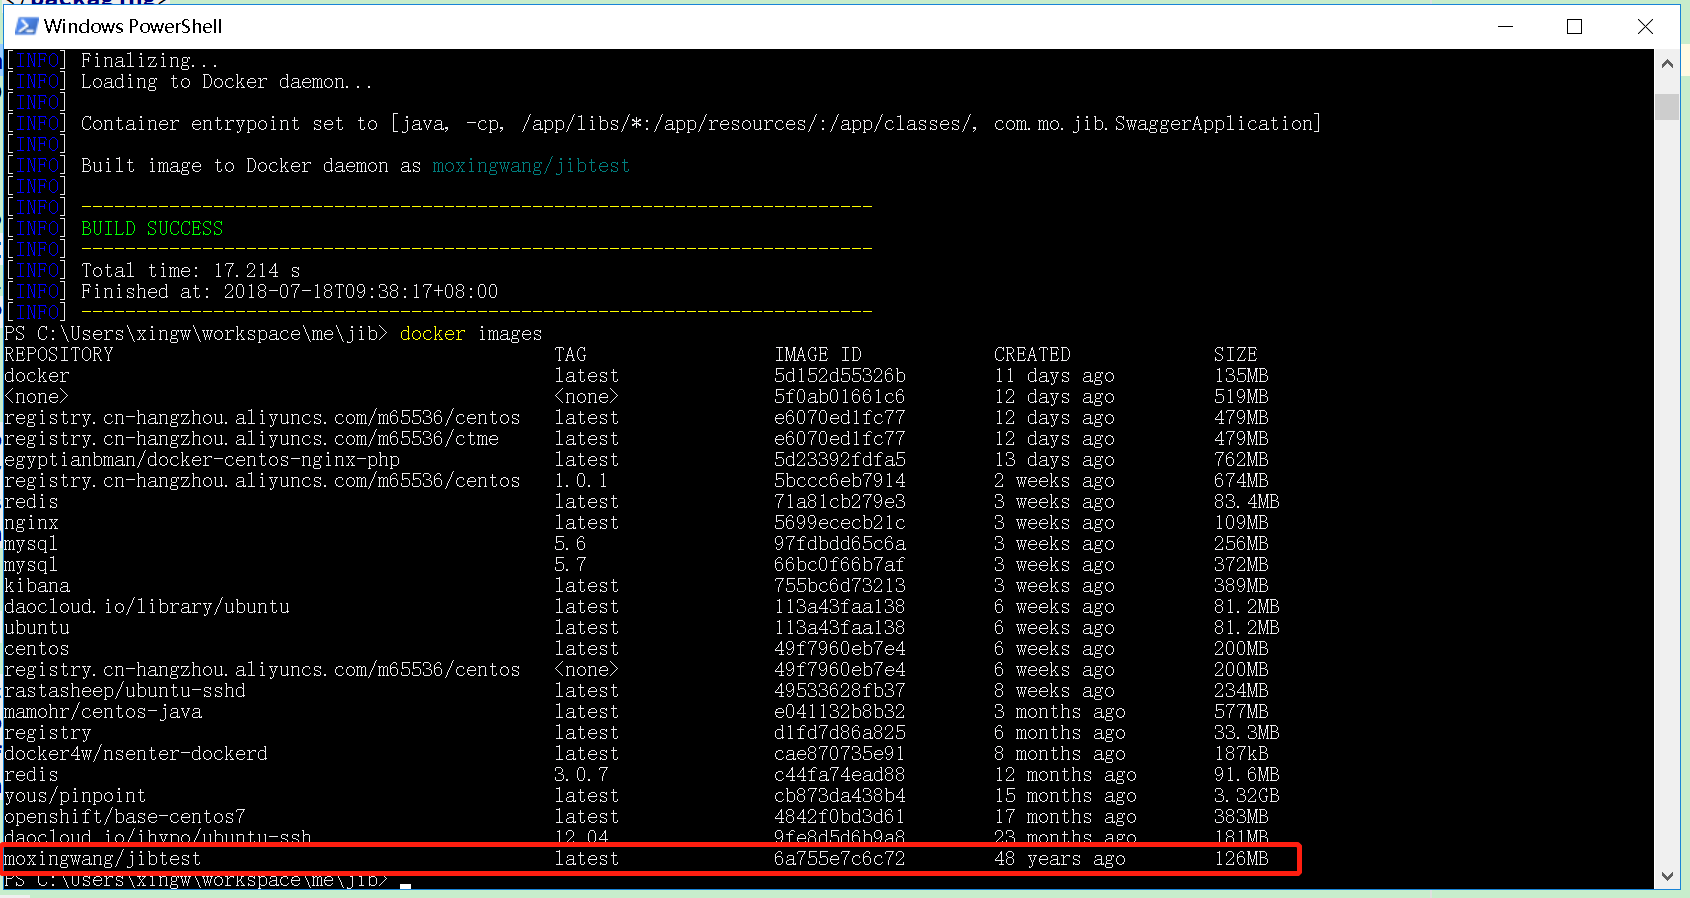Click the 'Container entrypoint set to' line
Image resolution: width=1690 pixels, height=898 pixels.
pyautogui.click(x=701, y=124)
